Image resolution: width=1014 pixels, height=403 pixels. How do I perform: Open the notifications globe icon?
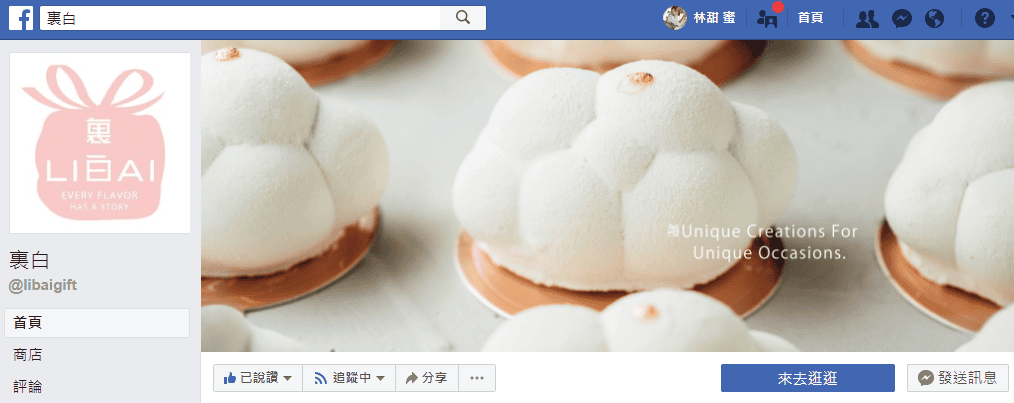pyautogui.click(x=935, y=18)
